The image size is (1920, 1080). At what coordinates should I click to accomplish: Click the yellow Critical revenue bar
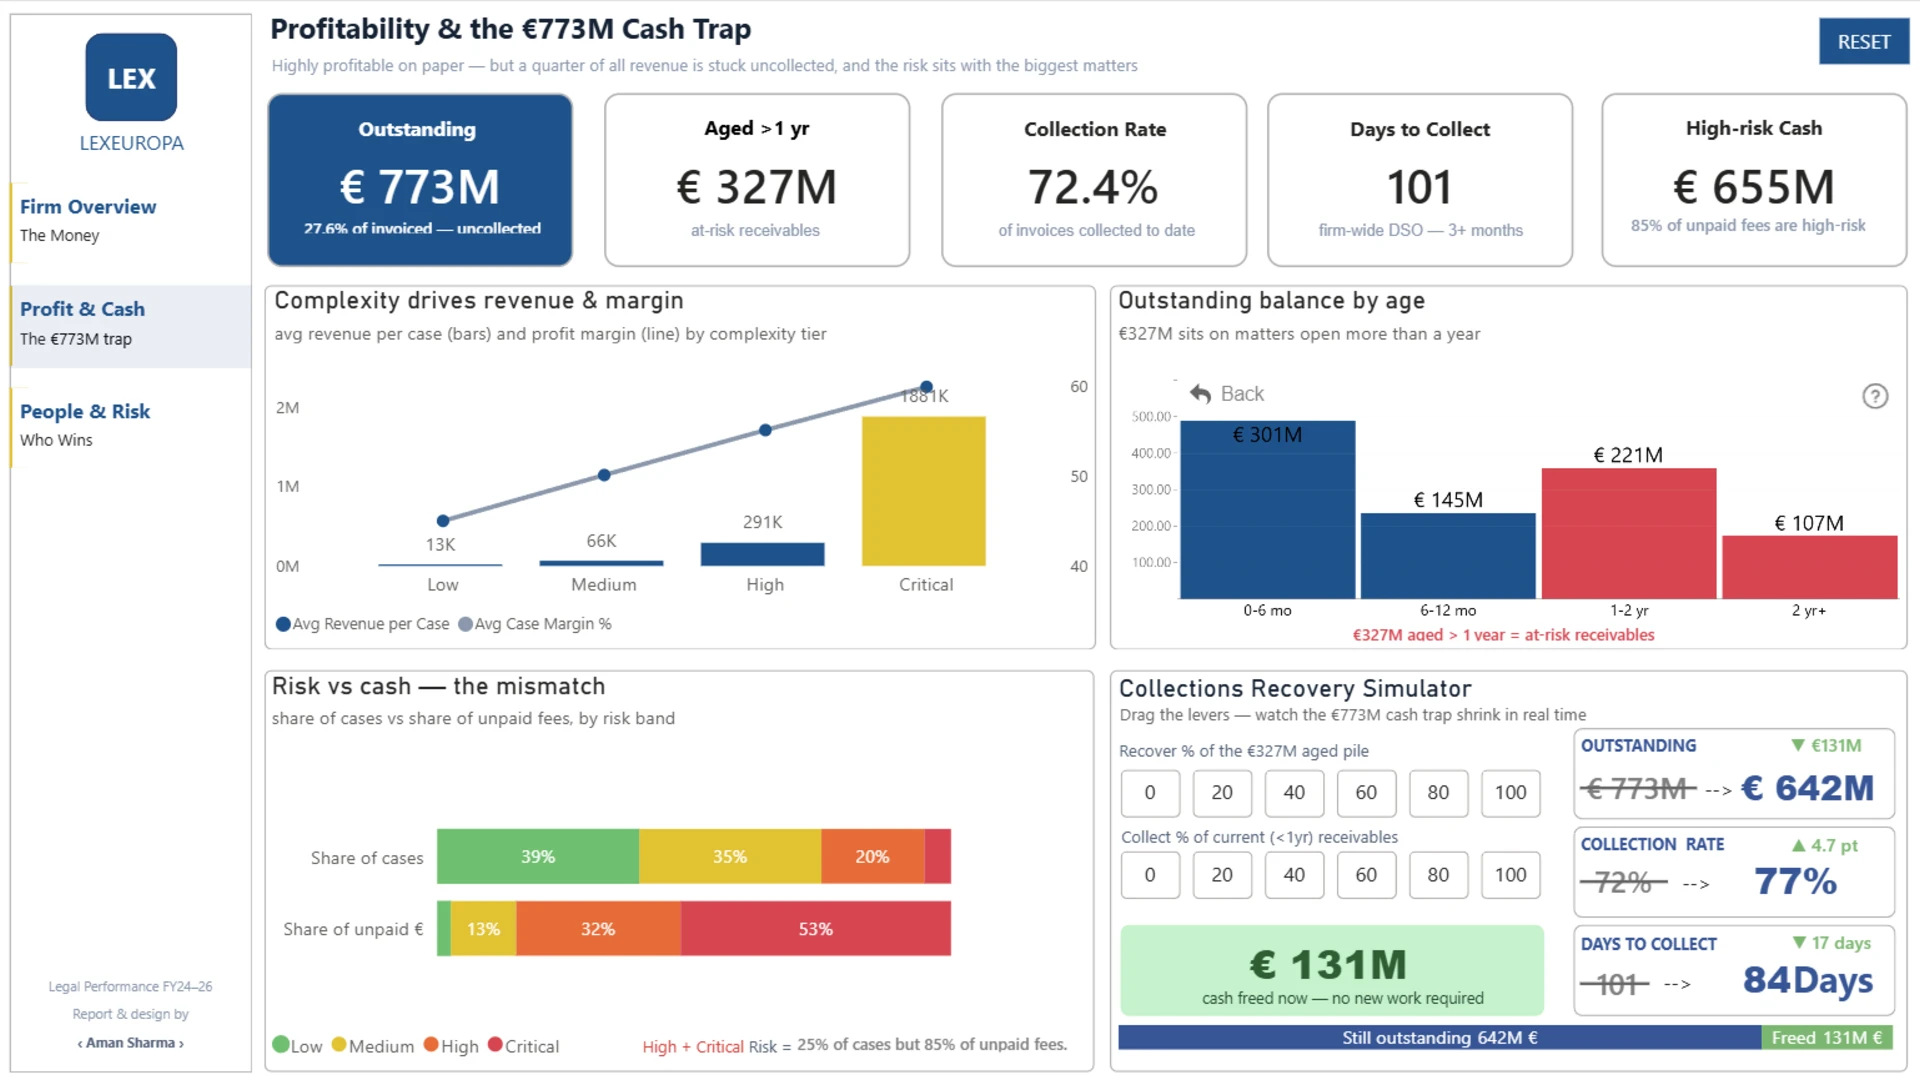point(924,491)
